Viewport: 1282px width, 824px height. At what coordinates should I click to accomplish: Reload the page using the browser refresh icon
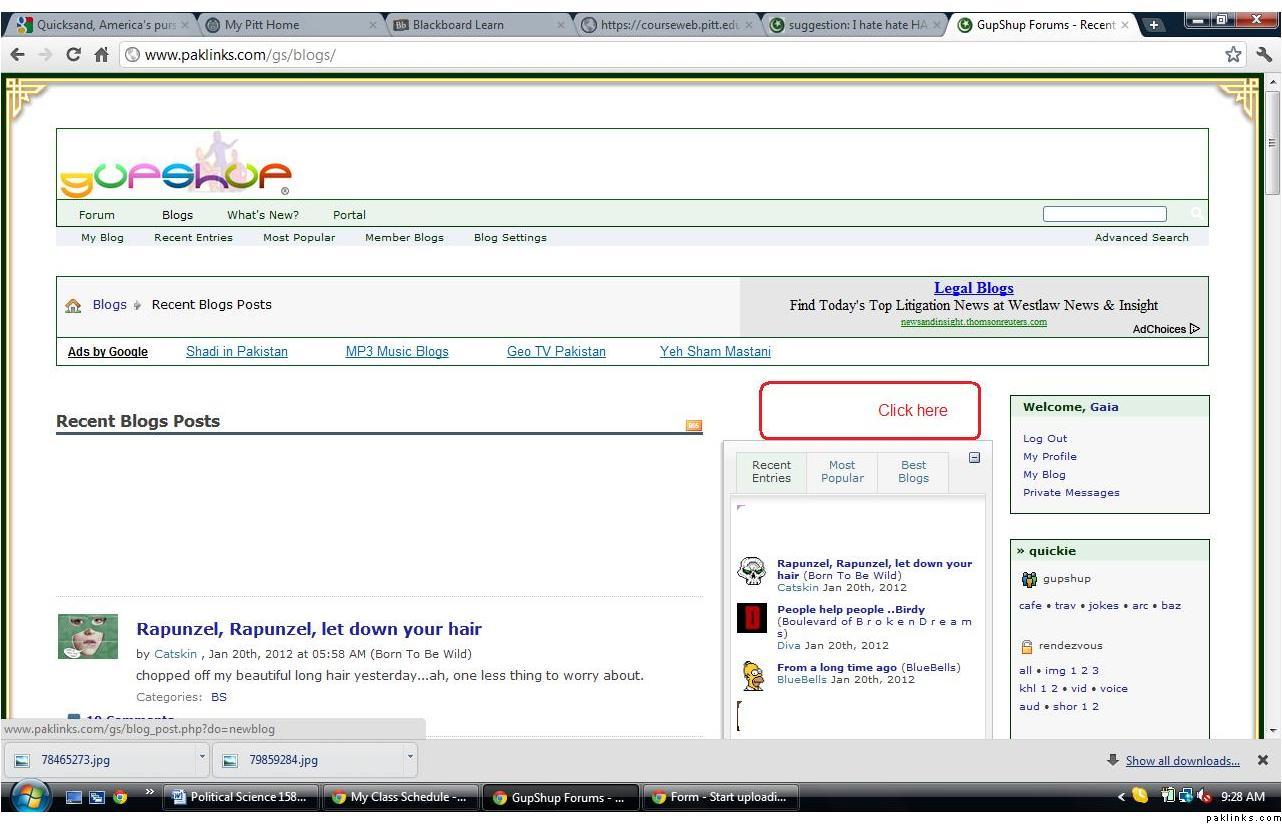(x=73, y=55)
